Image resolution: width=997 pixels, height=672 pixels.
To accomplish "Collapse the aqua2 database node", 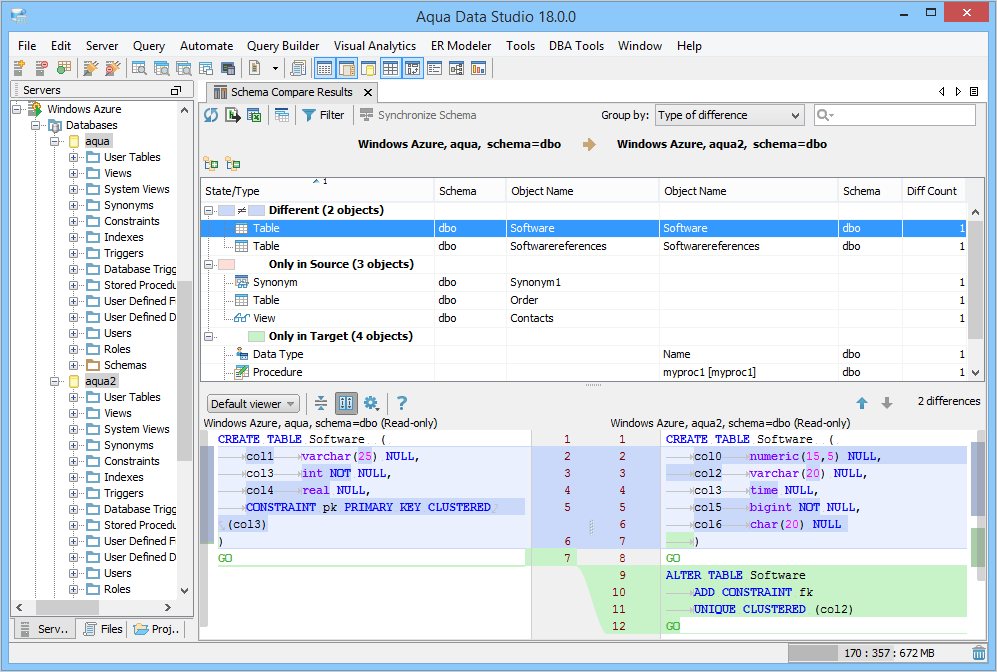I will [55, 381].
